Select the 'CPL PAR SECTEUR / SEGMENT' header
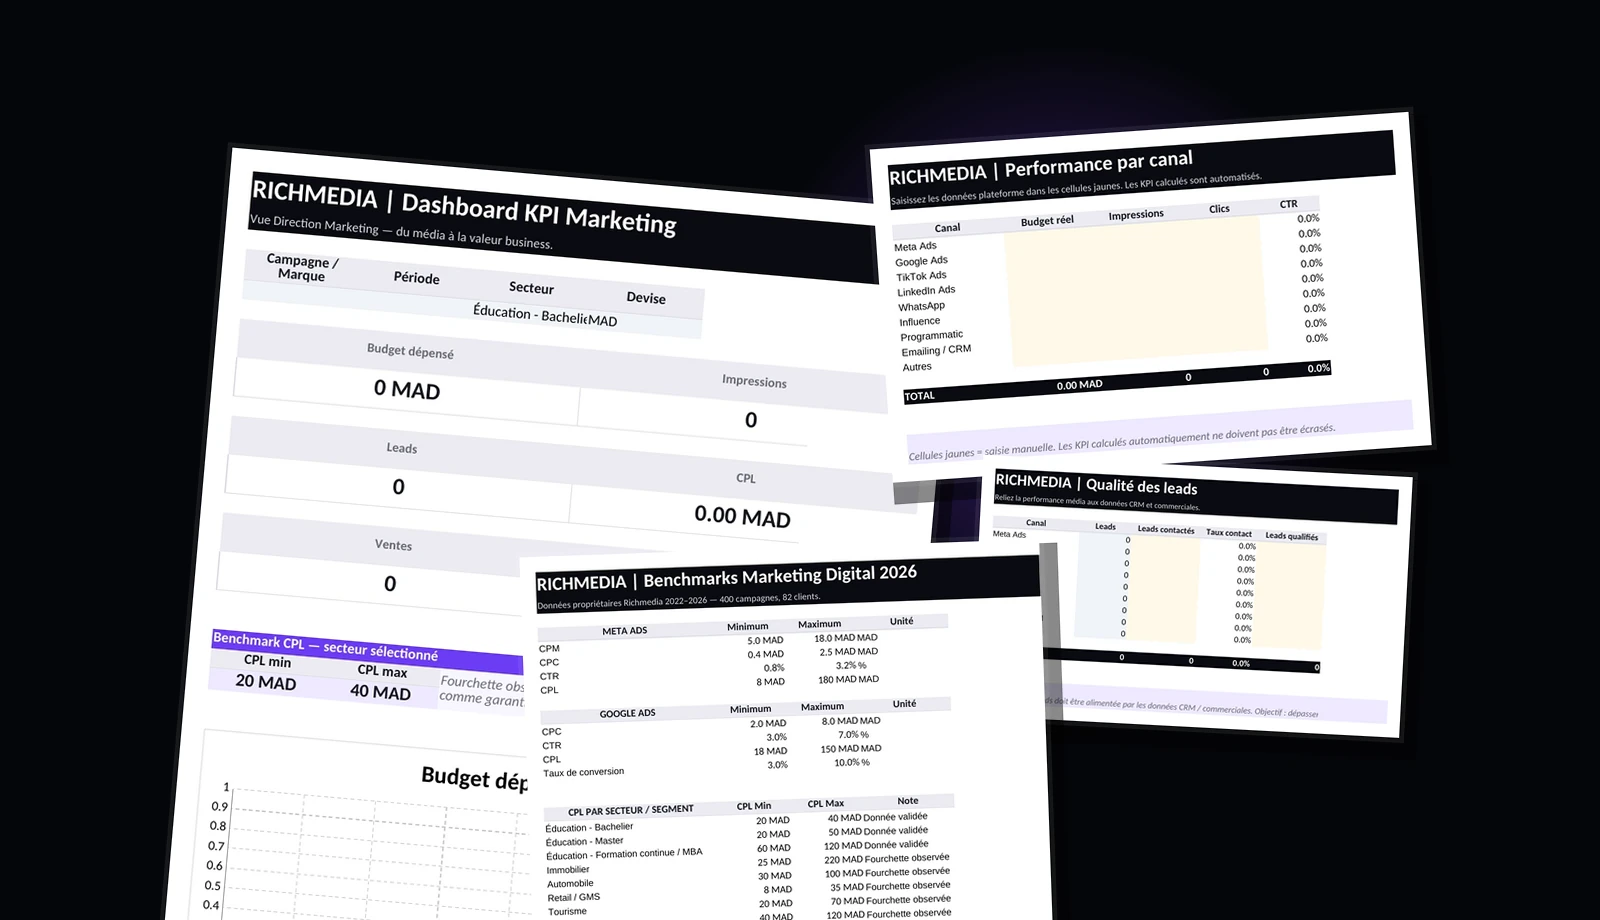1600x920 pixels. point(630,810)
